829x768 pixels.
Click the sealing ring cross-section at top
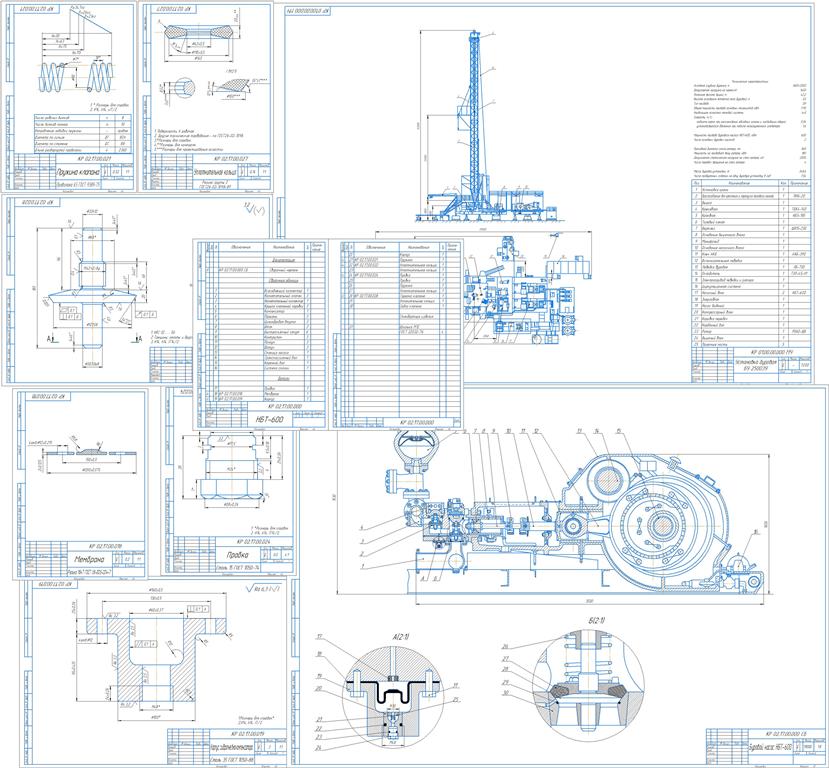coord(198,32)
